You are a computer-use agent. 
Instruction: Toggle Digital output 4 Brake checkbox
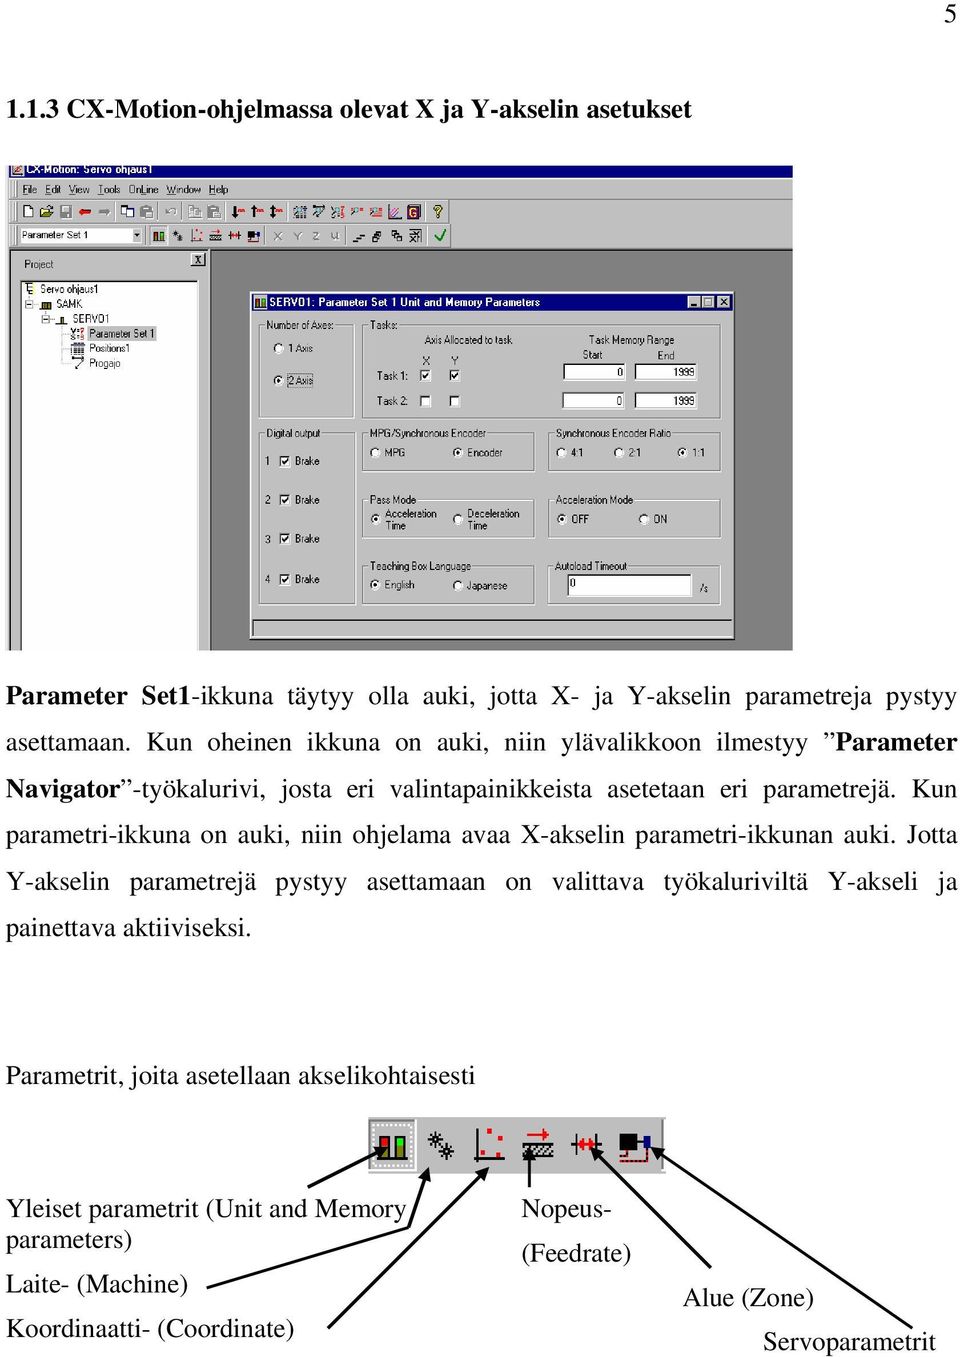285,579
